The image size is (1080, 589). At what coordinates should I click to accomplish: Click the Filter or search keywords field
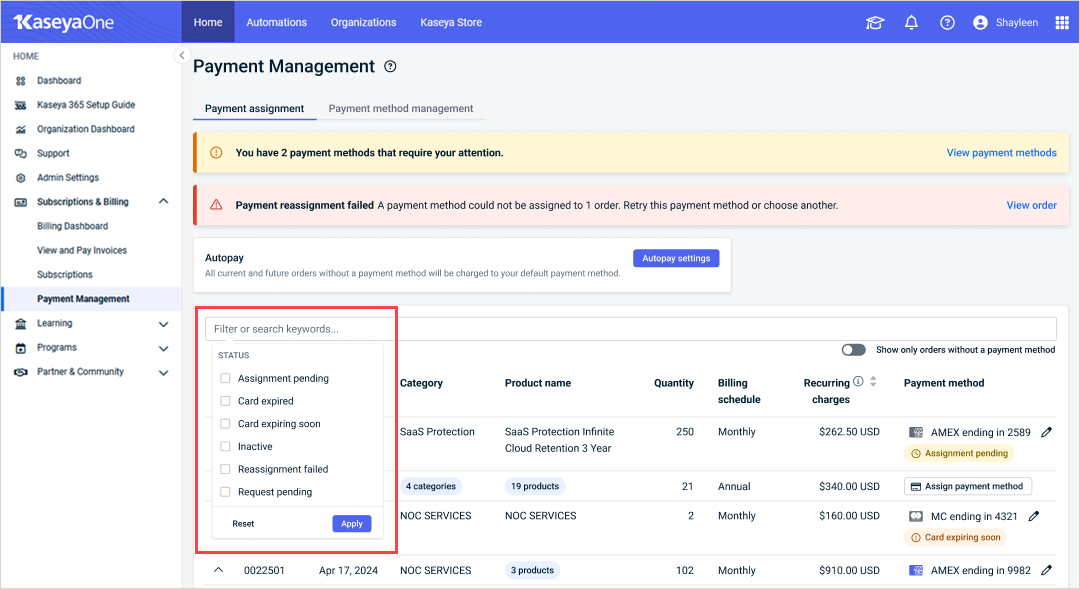630,329
